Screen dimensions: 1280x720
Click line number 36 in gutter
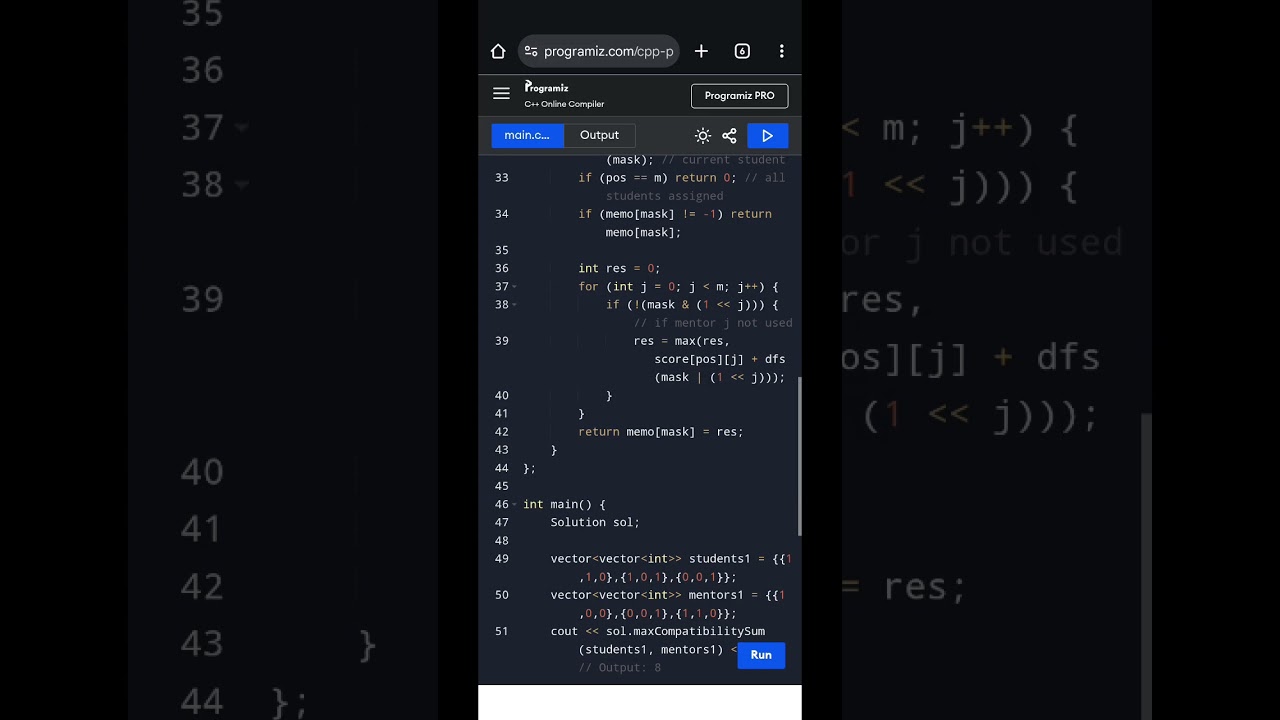pos(501,268)
